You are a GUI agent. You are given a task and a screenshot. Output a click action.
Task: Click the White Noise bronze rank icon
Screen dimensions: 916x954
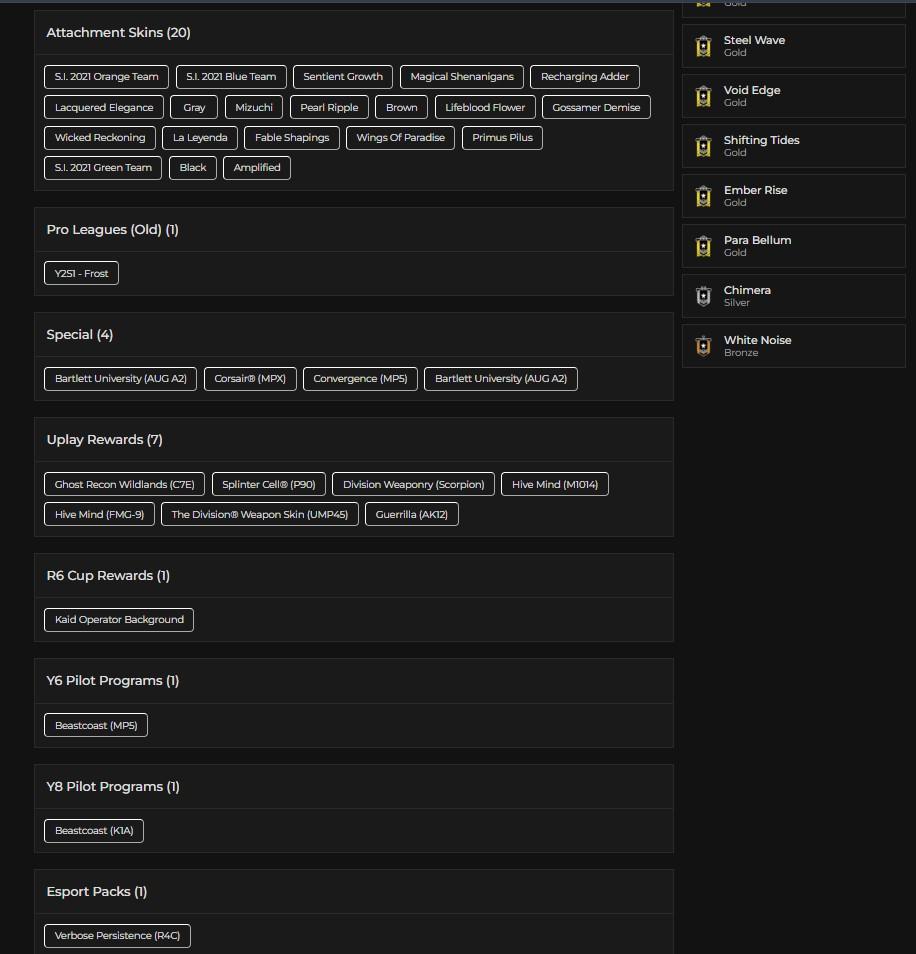703,346
